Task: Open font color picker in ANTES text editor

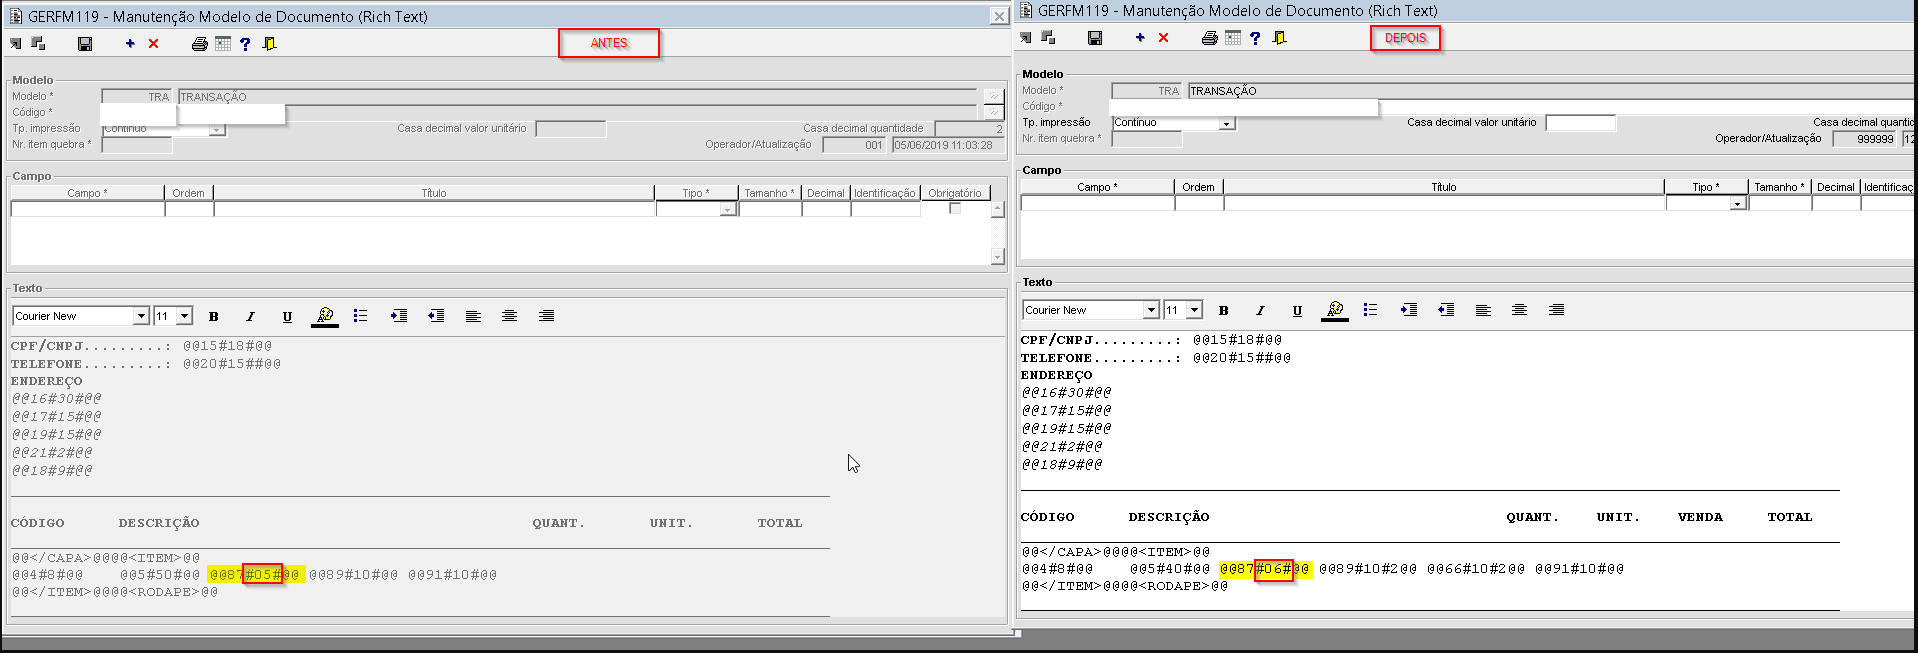Action: [325, 317]
